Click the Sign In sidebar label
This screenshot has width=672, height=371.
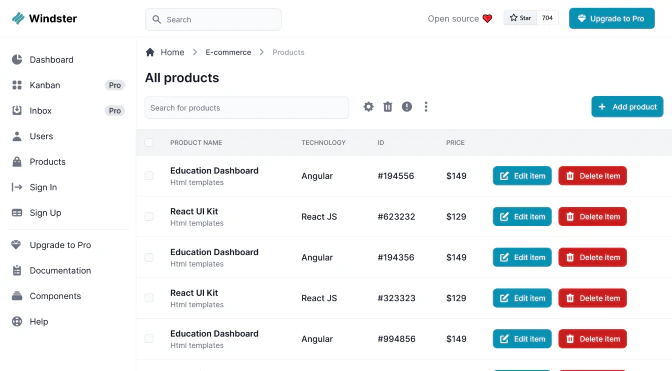pos(43,187)
